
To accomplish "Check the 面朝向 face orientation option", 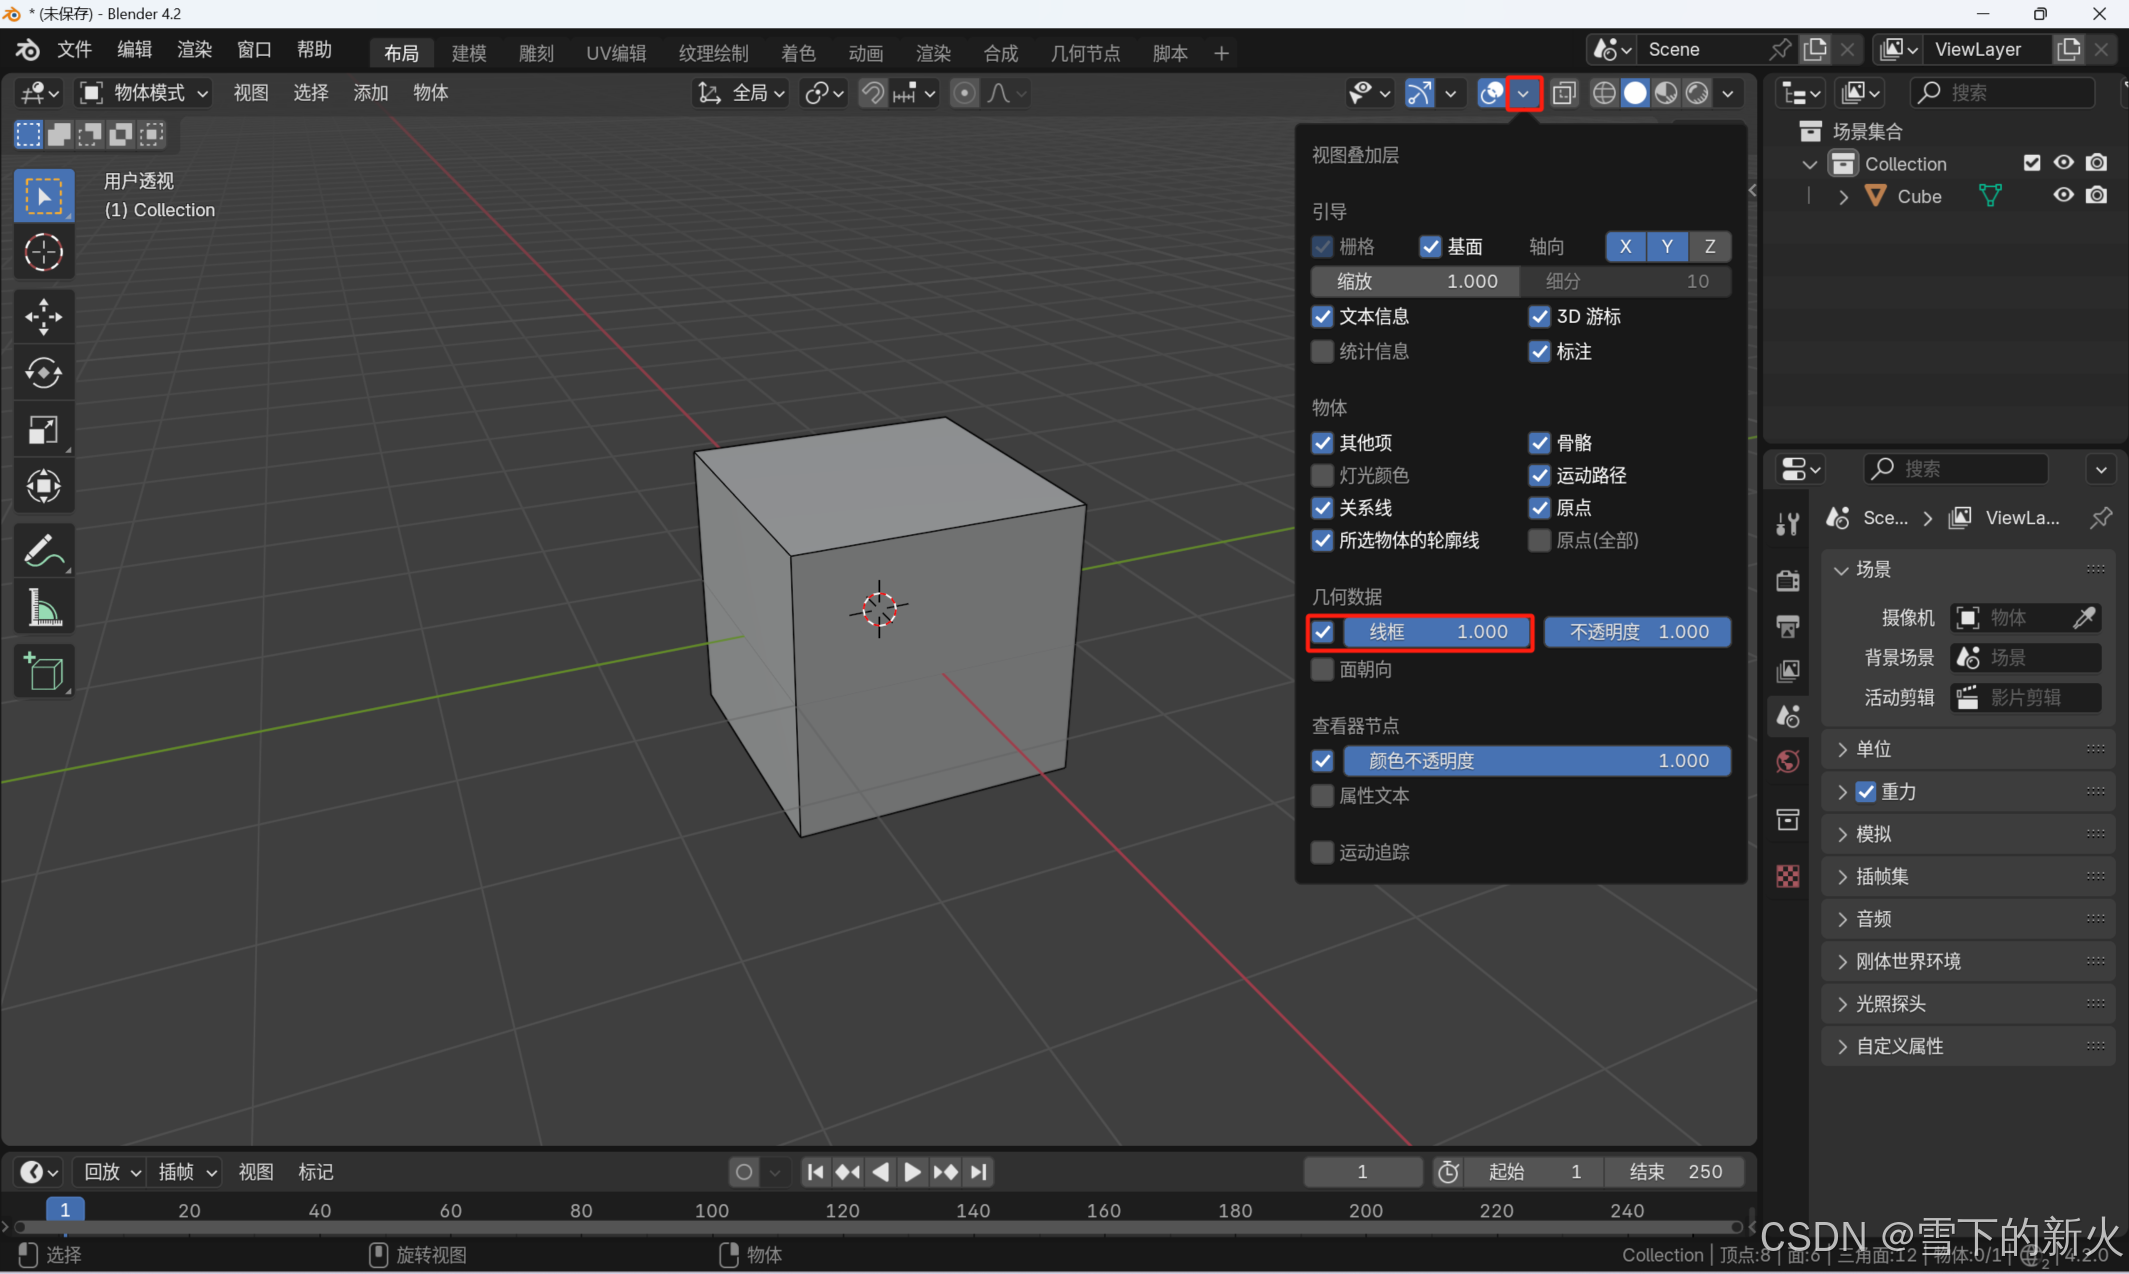I will point(1322,670).
